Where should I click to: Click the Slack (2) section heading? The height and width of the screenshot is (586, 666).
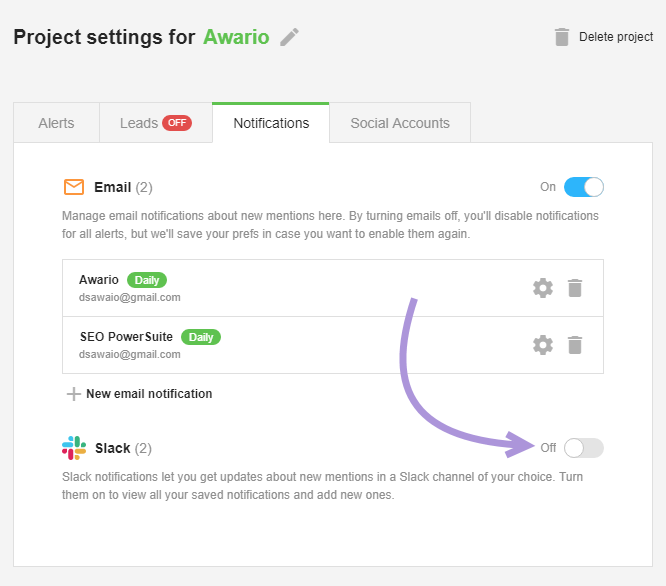pyautogui.click(x=123, y=448)
